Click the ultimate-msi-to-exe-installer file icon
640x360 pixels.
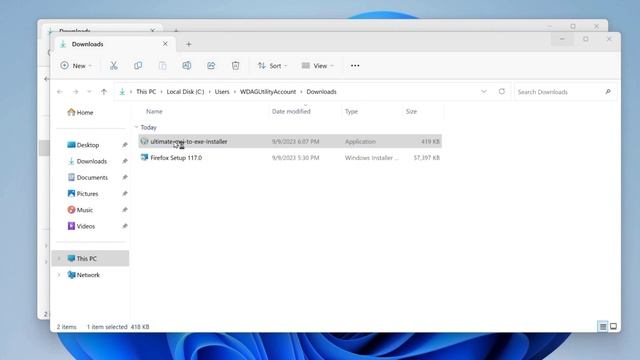[144, 141]
